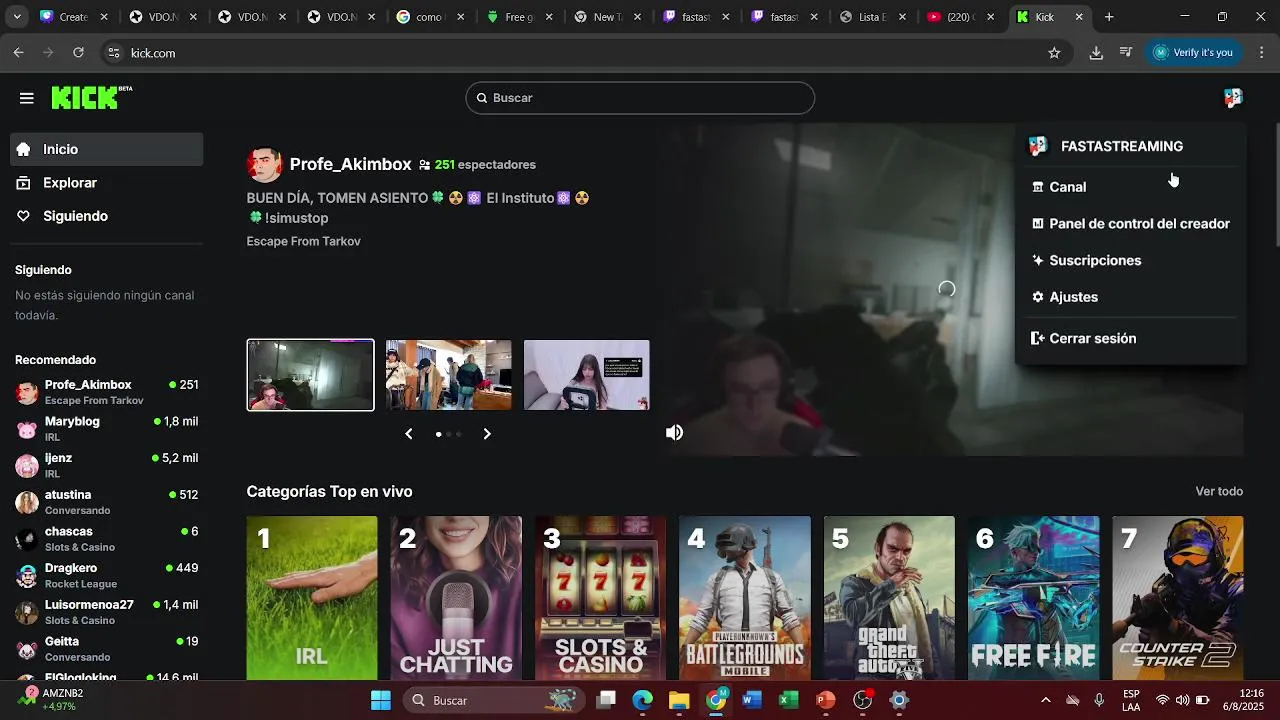Click the Explorar sidebar icon
This screenshot has height=720, width=1280.
pyautogui.click(x=24, y=183)
